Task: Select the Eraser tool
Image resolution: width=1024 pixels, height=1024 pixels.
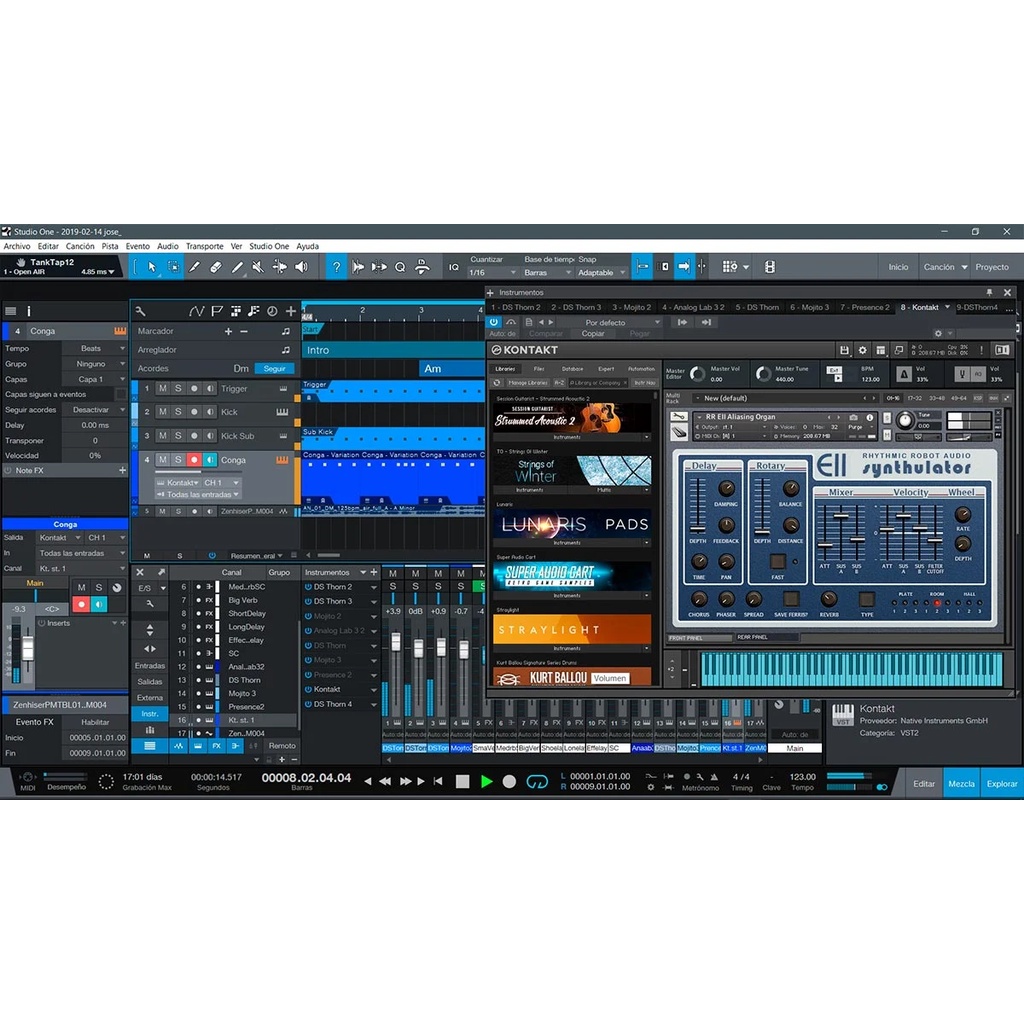Action: tap(216, 267)
